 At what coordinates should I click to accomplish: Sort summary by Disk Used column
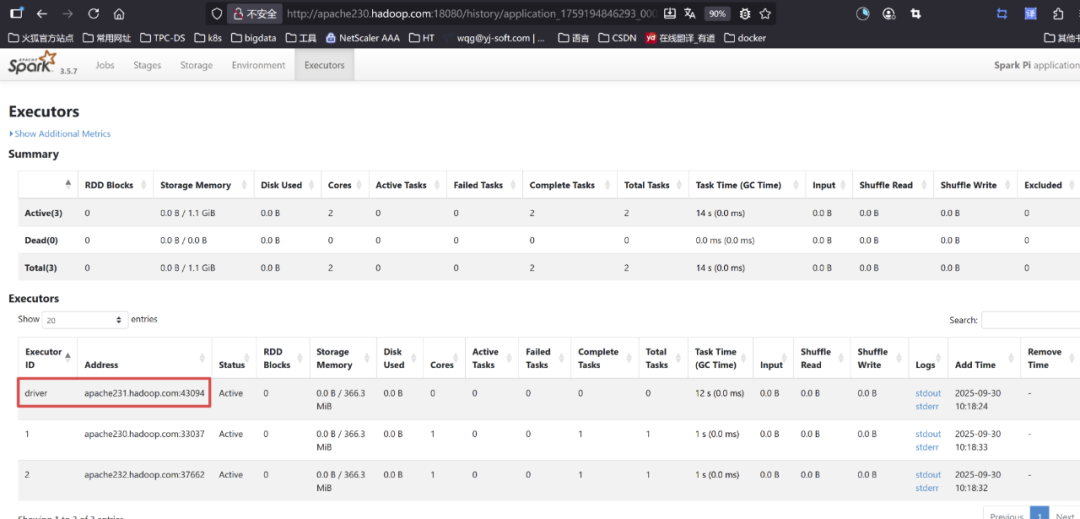coord(287,185)
